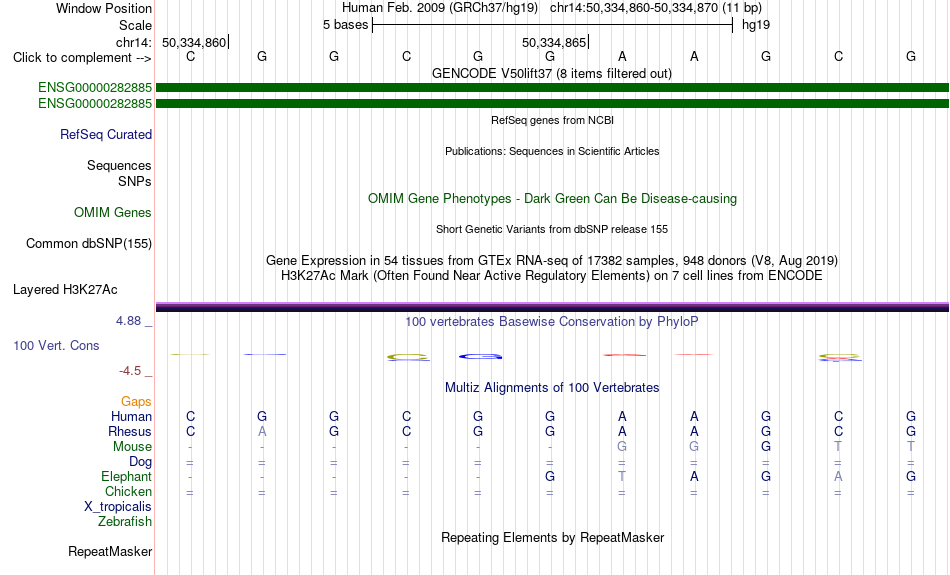The height and width of the screenshot is (575, 950).
Task: Click '100 vertebrates Basewise Conservation by PhyloP' title
Action: click(552, 322)
